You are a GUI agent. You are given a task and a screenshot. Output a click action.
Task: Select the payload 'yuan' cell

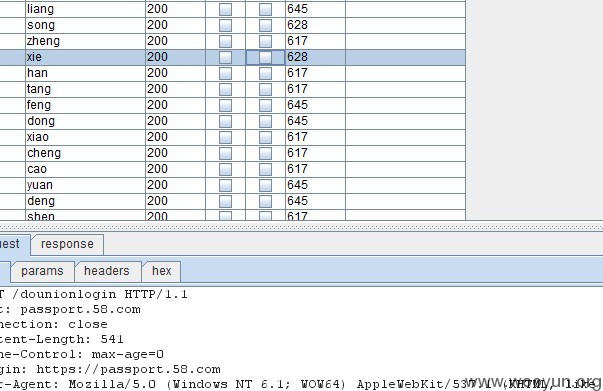(x=85, y=185)
